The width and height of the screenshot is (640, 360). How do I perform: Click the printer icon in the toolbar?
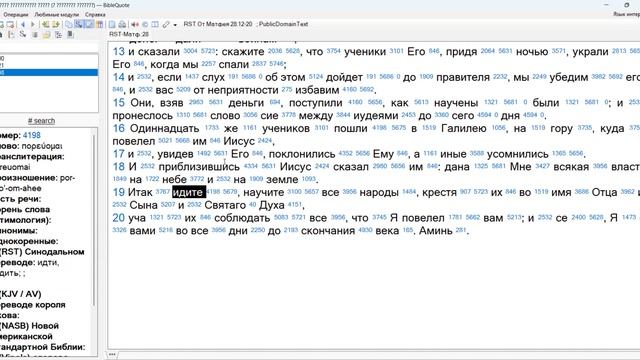click(x=122, y=24)
